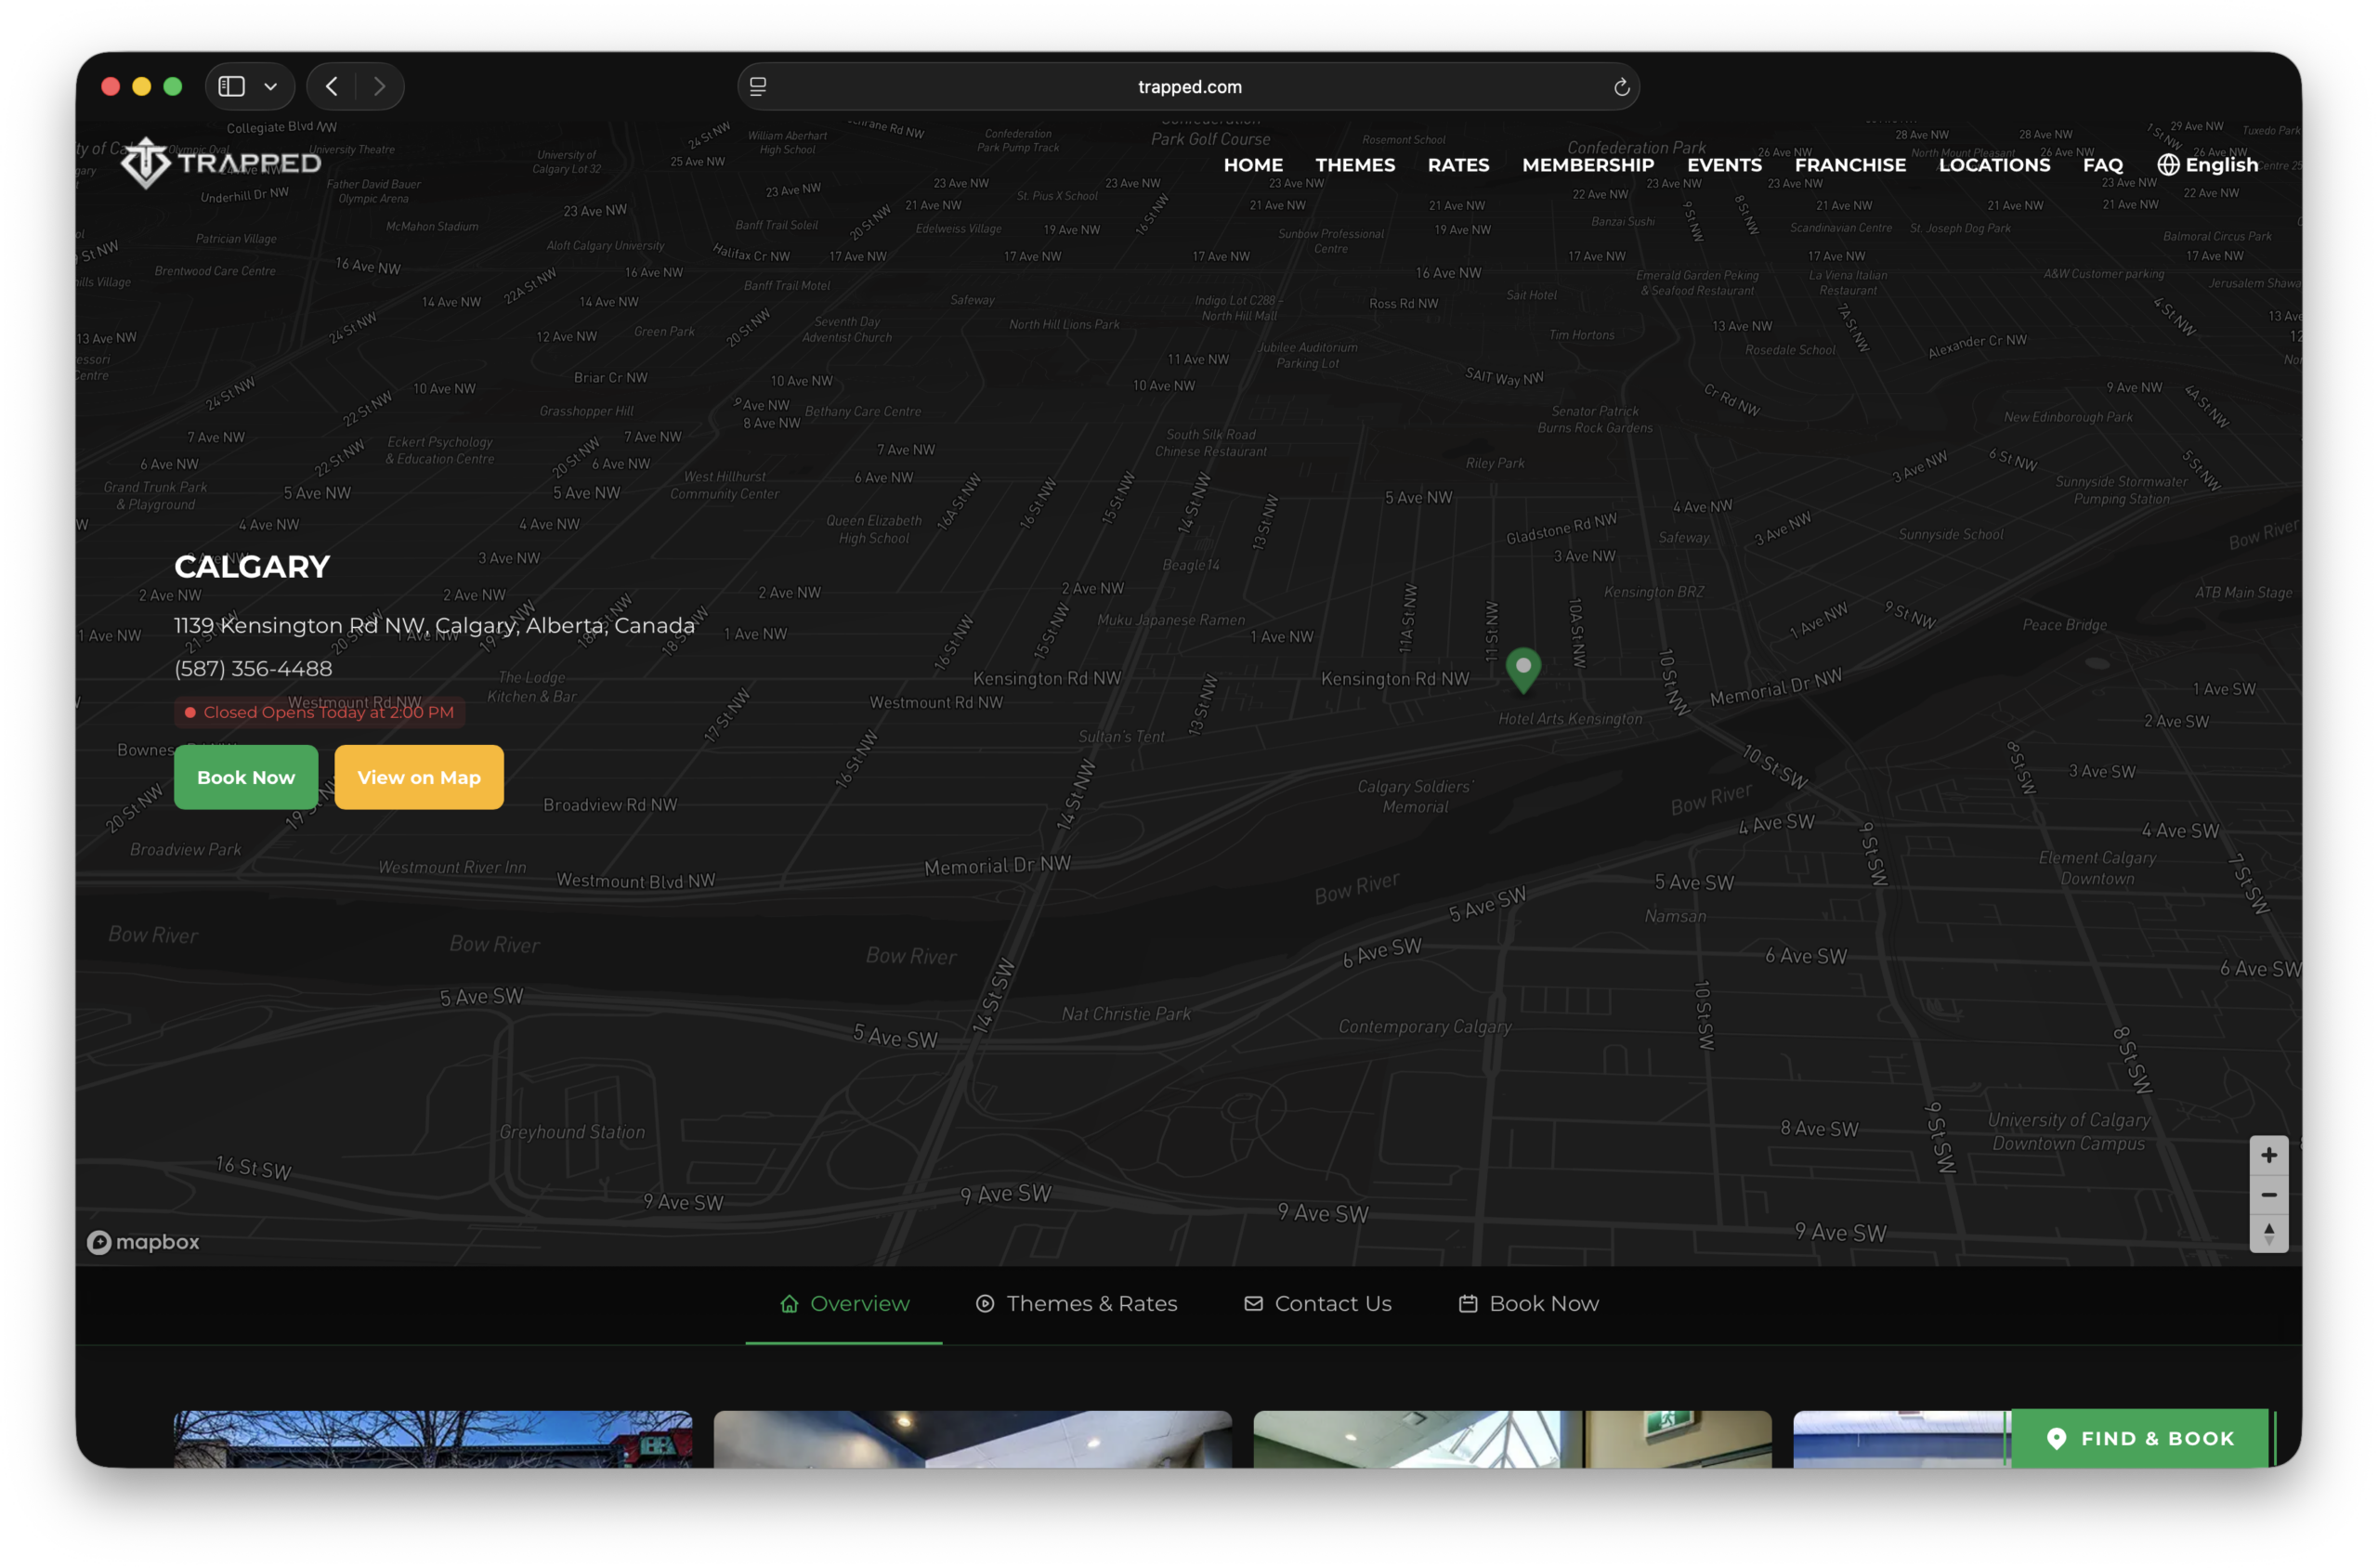Viewport: 2378px width, 1568px height.
Task: Click the Mapbox logo
Action: coord(143,1242)
